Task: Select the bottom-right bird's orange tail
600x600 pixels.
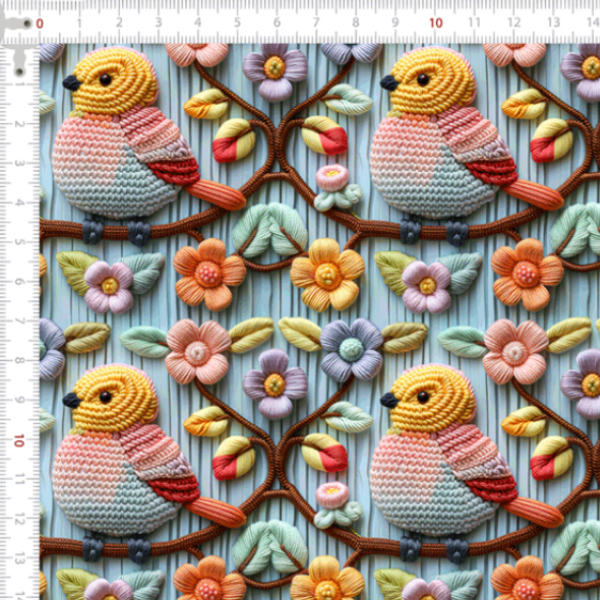Action: (532, 511)
